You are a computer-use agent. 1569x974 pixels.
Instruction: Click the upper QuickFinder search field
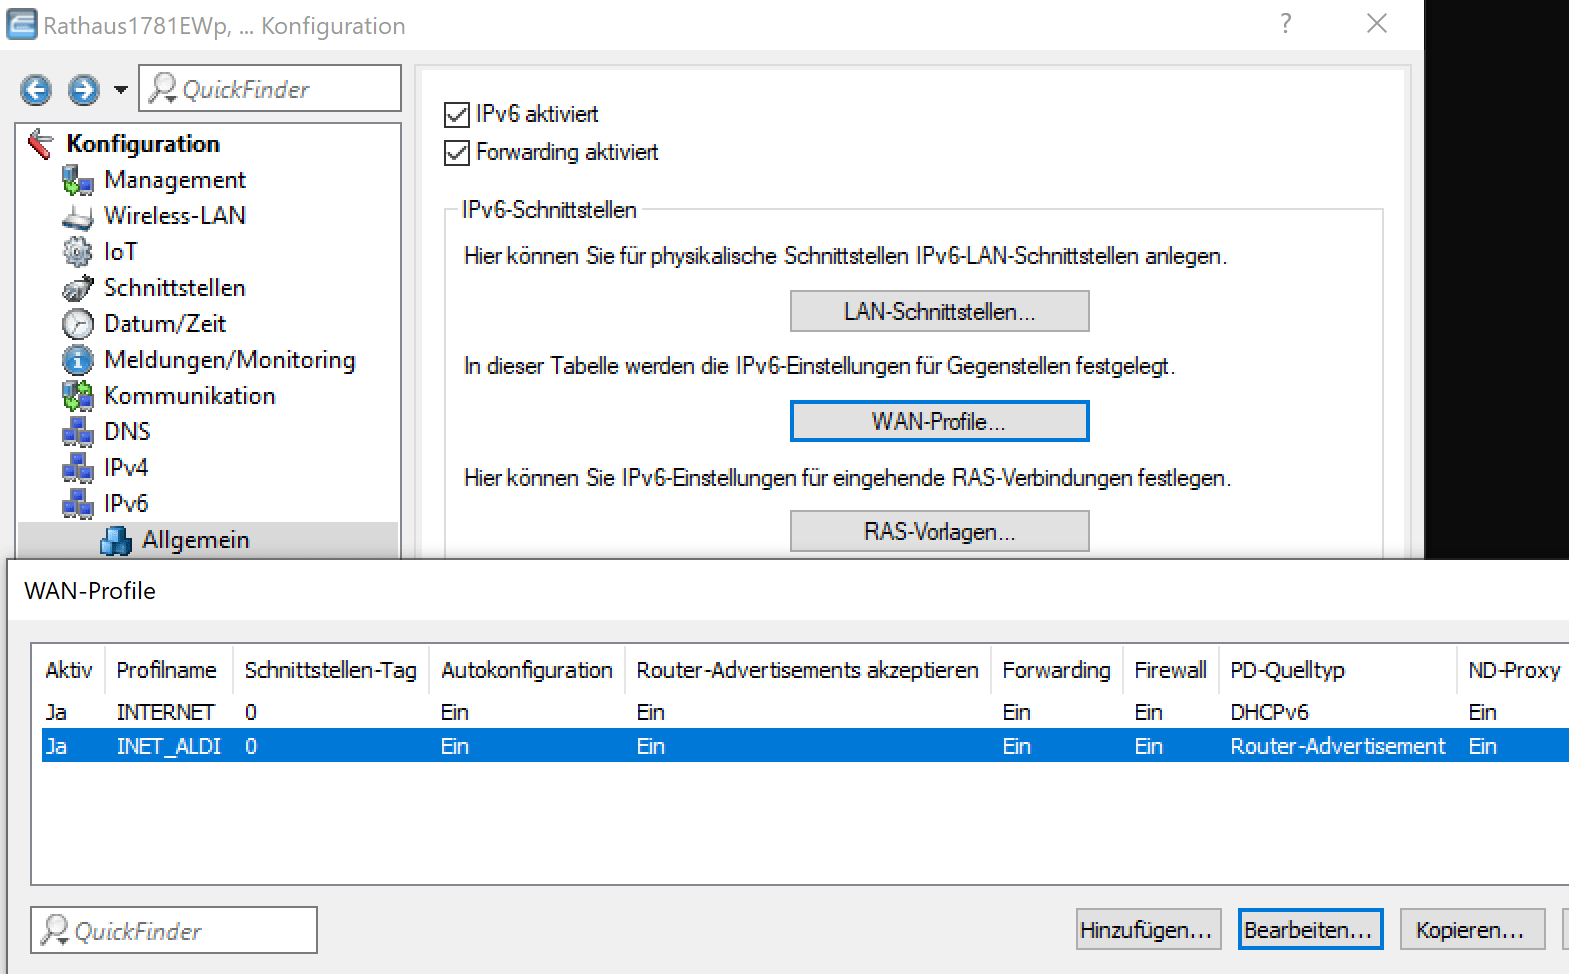[270, 89]
